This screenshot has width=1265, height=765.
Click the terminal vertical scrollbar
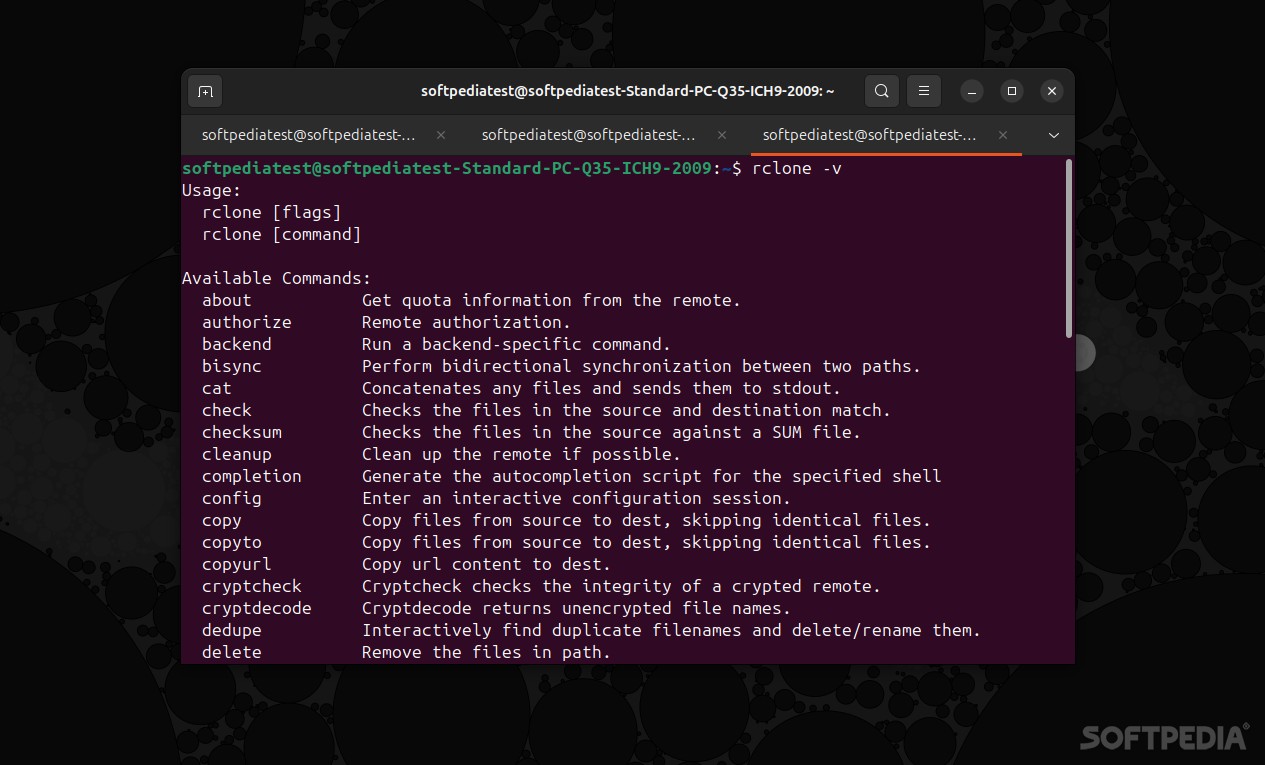click(x=1068, y=248)
